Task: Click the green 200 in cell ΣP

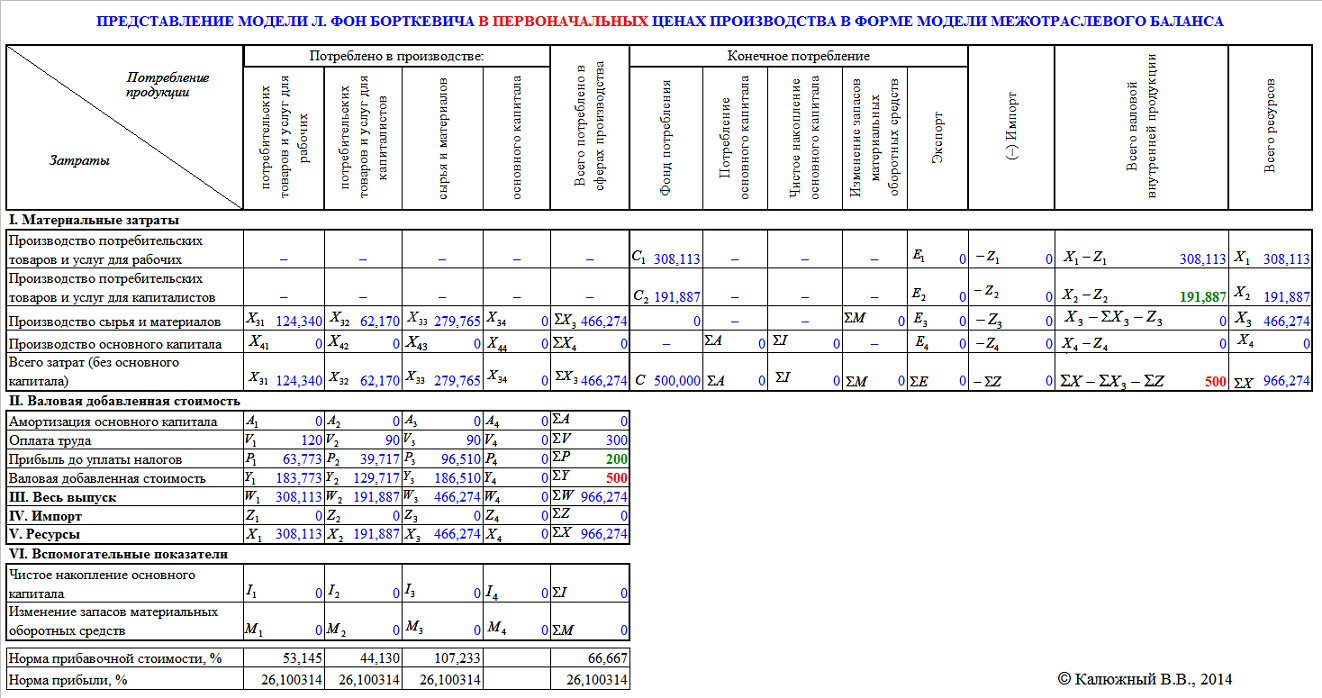Action: (615, 459)
